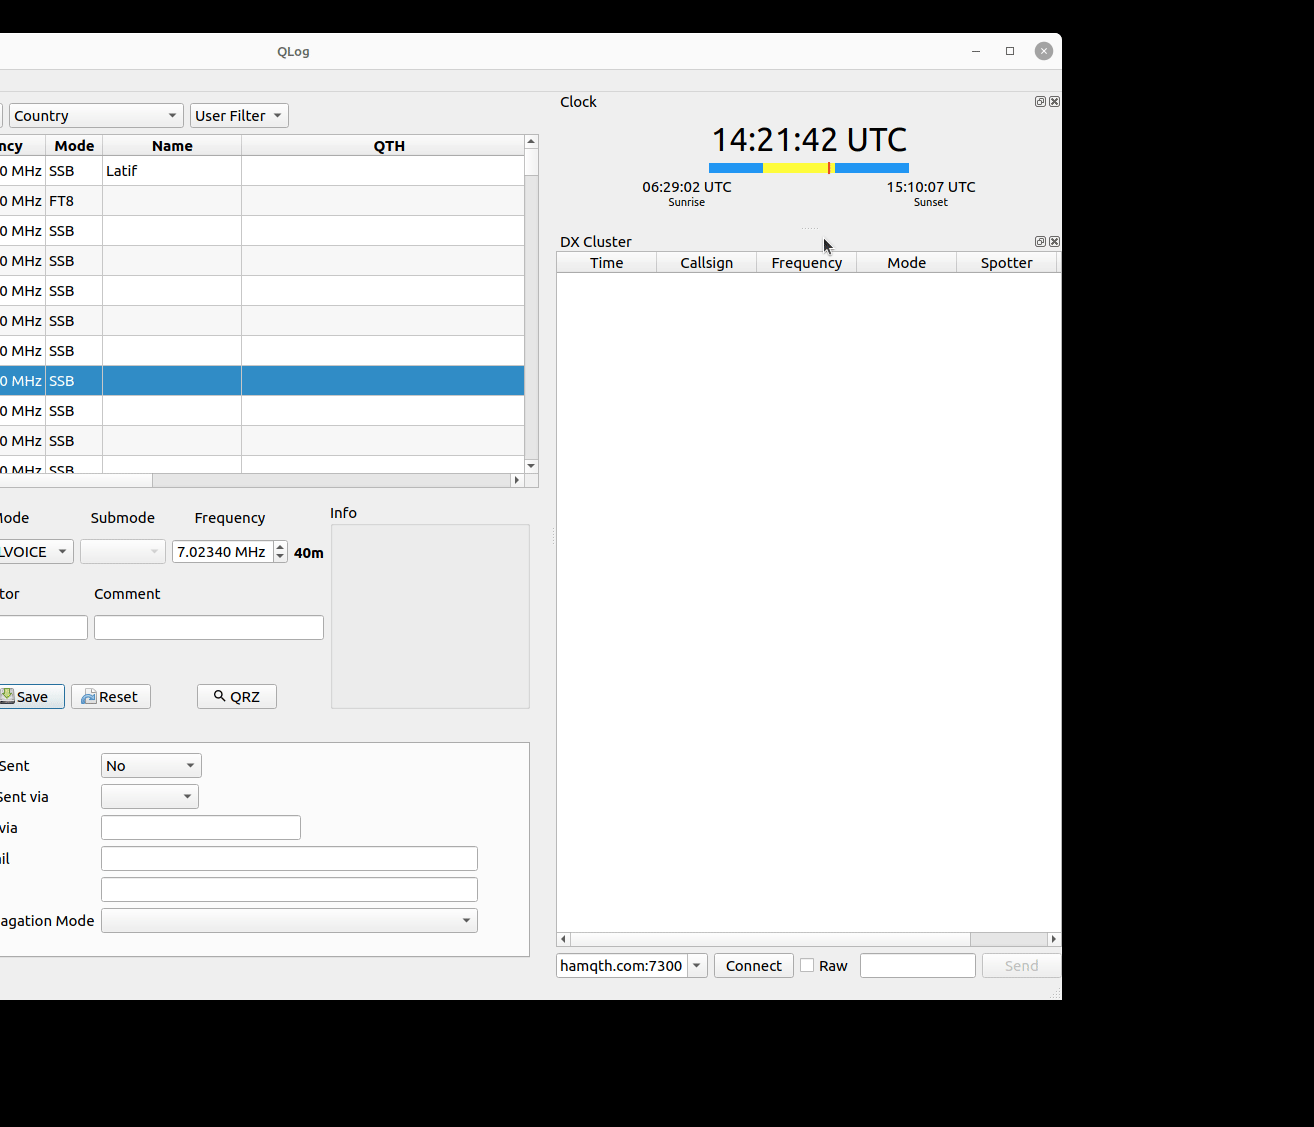
Task: Sort DX Cluster by Mode column
Action: coord(906,263)
